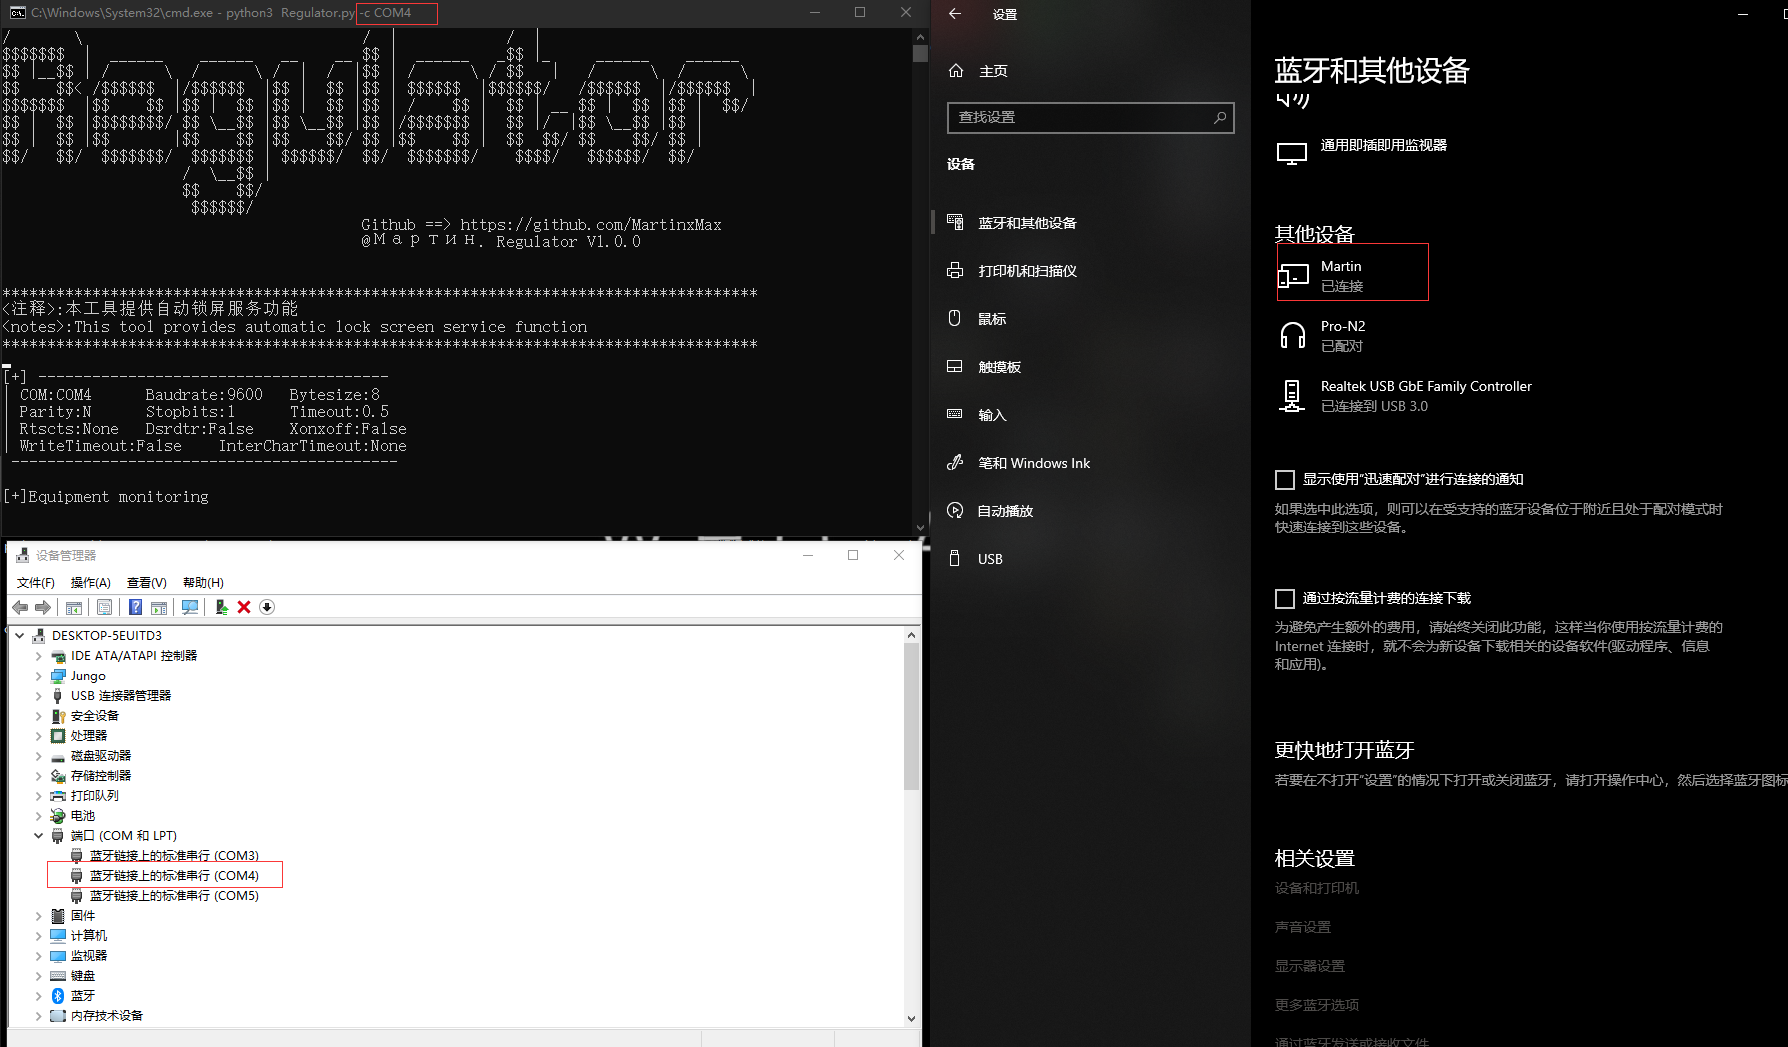Open the 查看(V) menu
Image resolution: width=1788 pixels, height=1047 pixels.
pyautogui.click(x=147, y=583)
